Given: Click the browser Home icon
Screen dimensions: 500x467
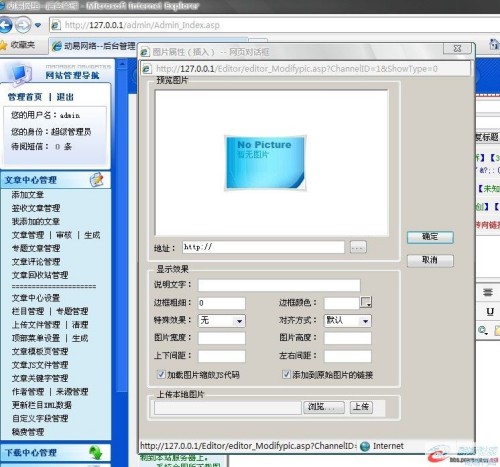Looking at the screenshot, I should tap(495, 44).
